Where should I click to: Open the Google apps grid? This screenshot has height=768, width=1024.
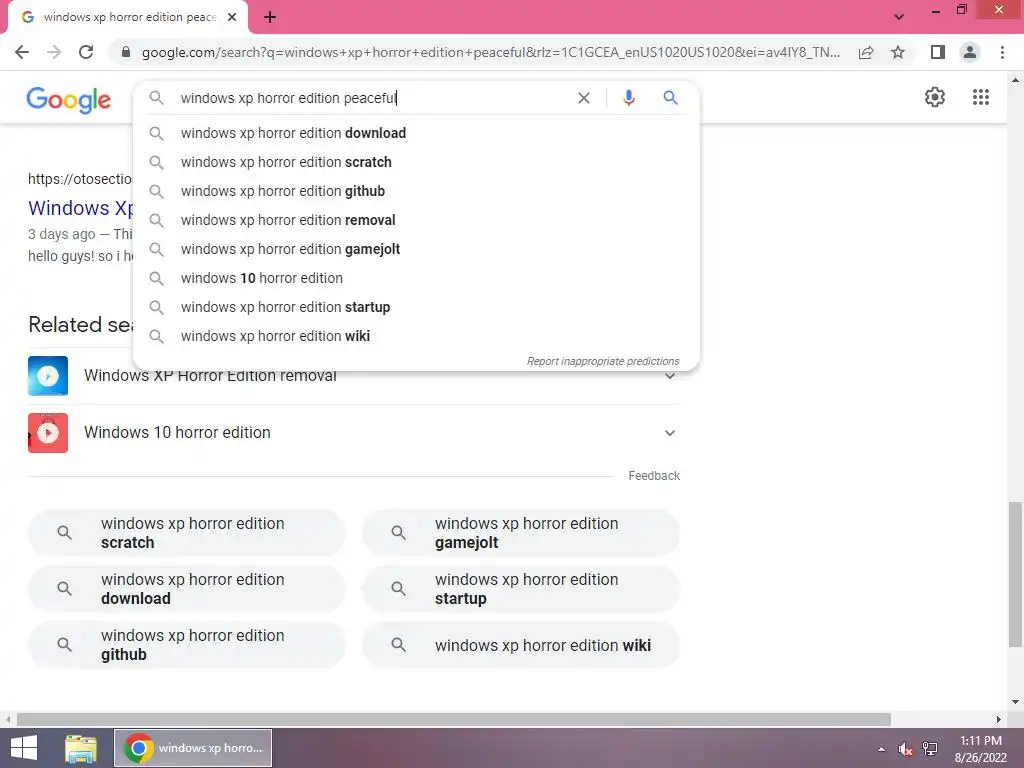tap(981, 97)
